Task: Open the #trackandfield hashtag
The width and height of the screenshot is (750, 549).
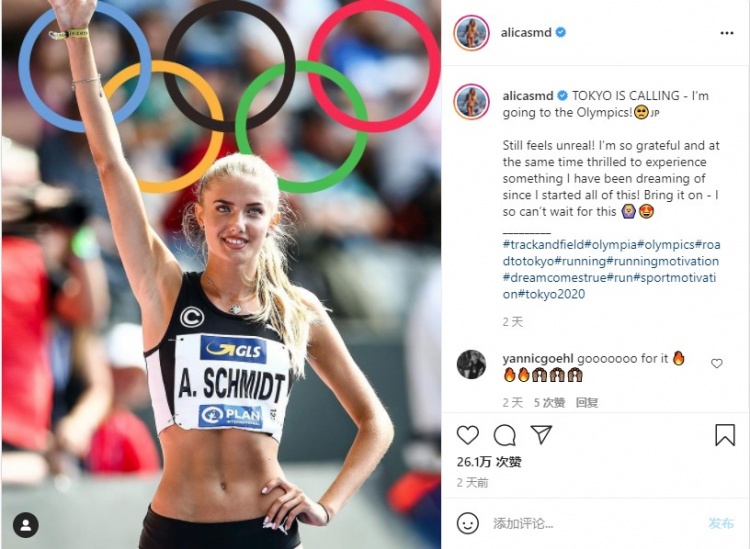Action: 543,245
